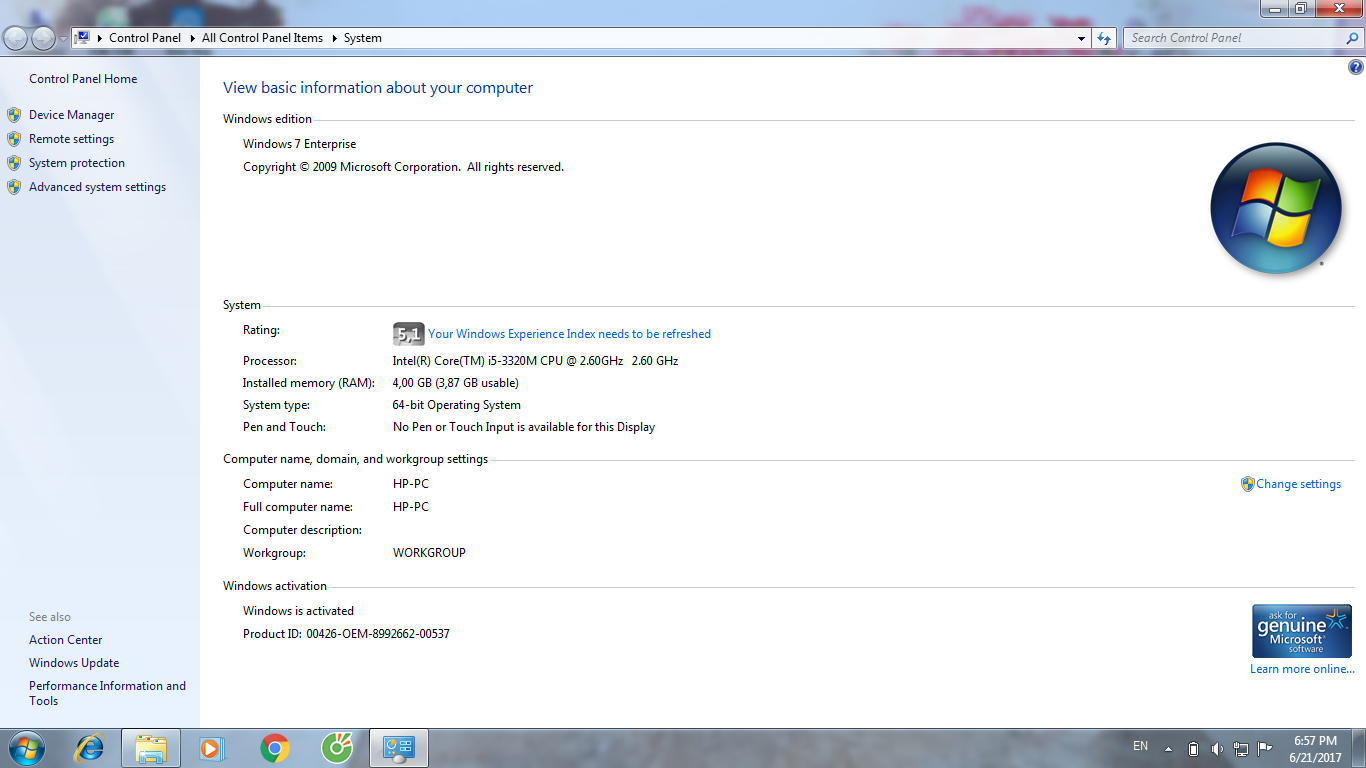The image size is (1366, 768).
Task: Click the battery tray icon
Action: (1193, 748)
